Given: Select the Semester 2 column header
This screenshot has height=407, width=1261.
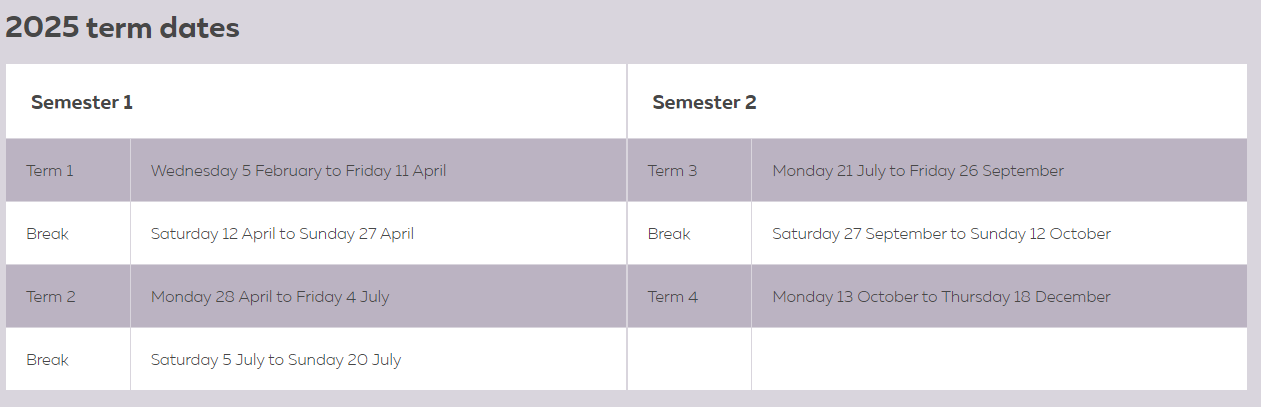Looking at the screenshot, I should (704, 102).
